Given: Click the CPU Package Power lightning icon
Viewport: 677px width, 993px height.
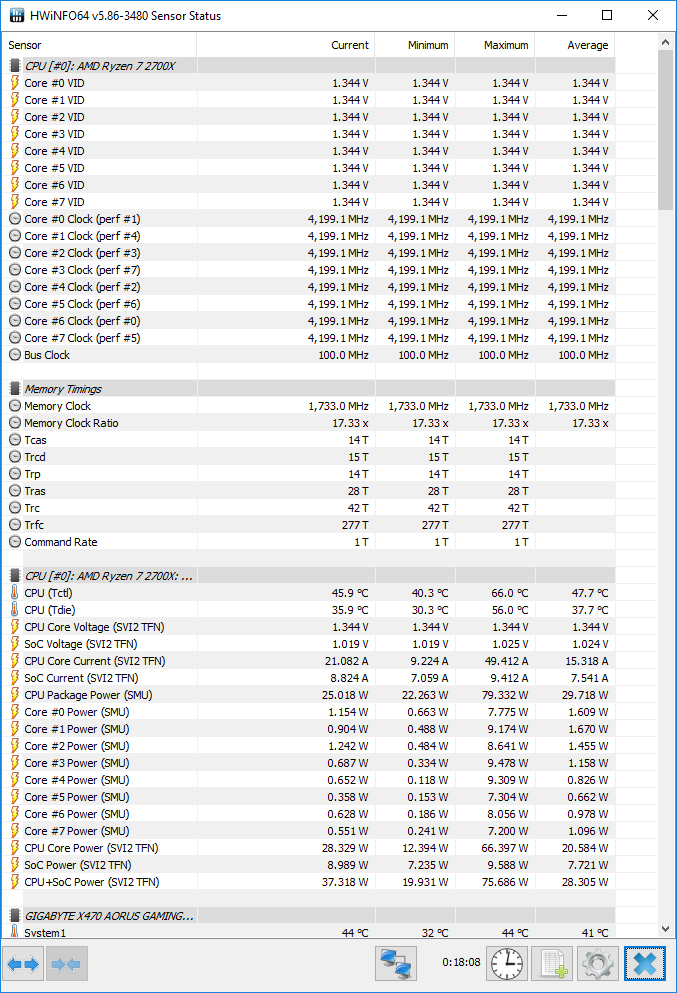Looking at the screenshot, I should (x=15, y=695).
